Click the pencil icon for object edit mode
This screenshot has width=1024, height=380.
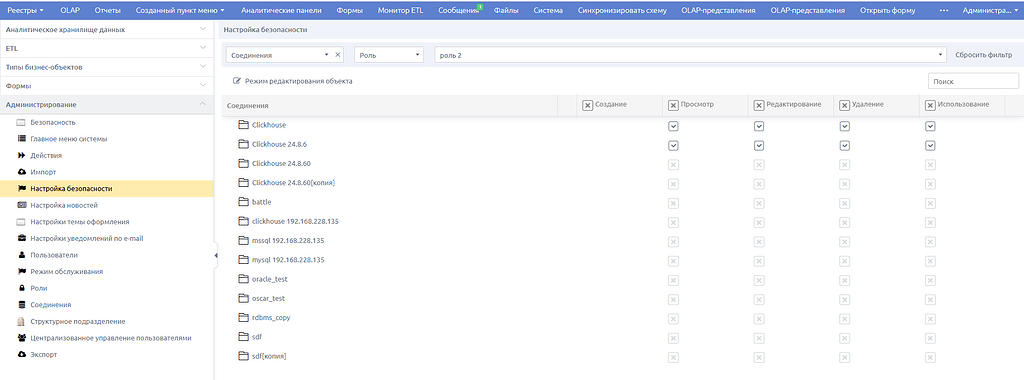(237, 82)
